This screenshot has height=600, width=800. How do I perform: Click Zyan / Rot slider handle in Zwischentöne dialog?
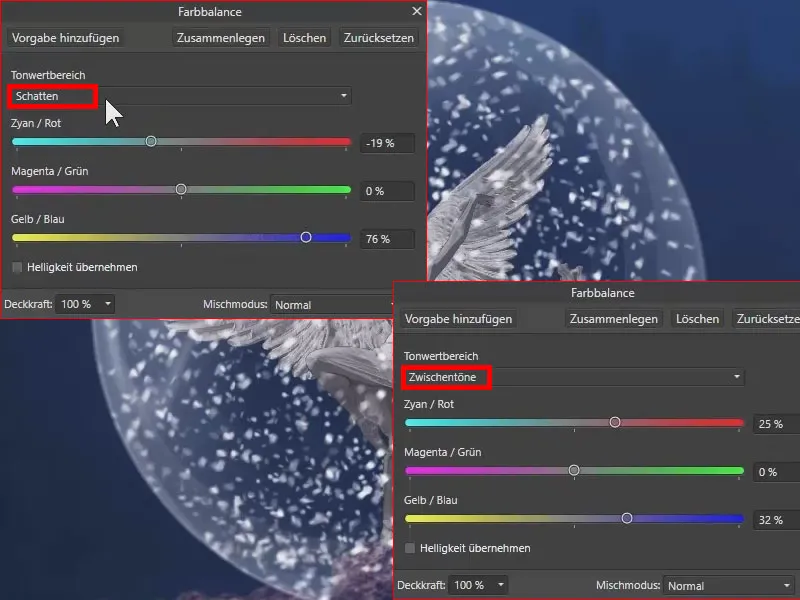click(x=615, y=422)
